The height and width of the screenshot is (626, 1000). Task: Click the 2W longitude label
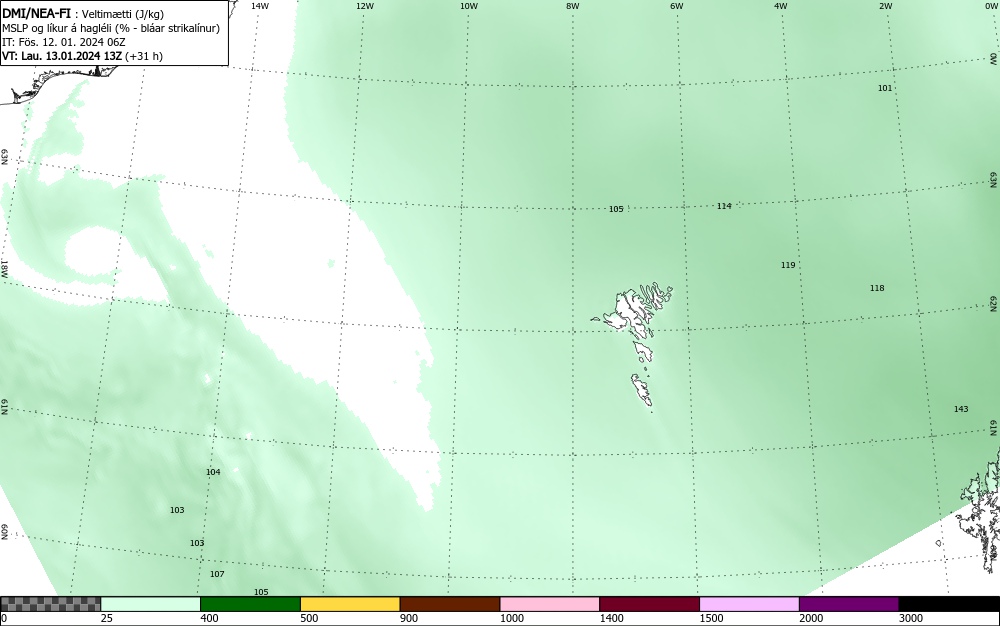coord(885,6)
